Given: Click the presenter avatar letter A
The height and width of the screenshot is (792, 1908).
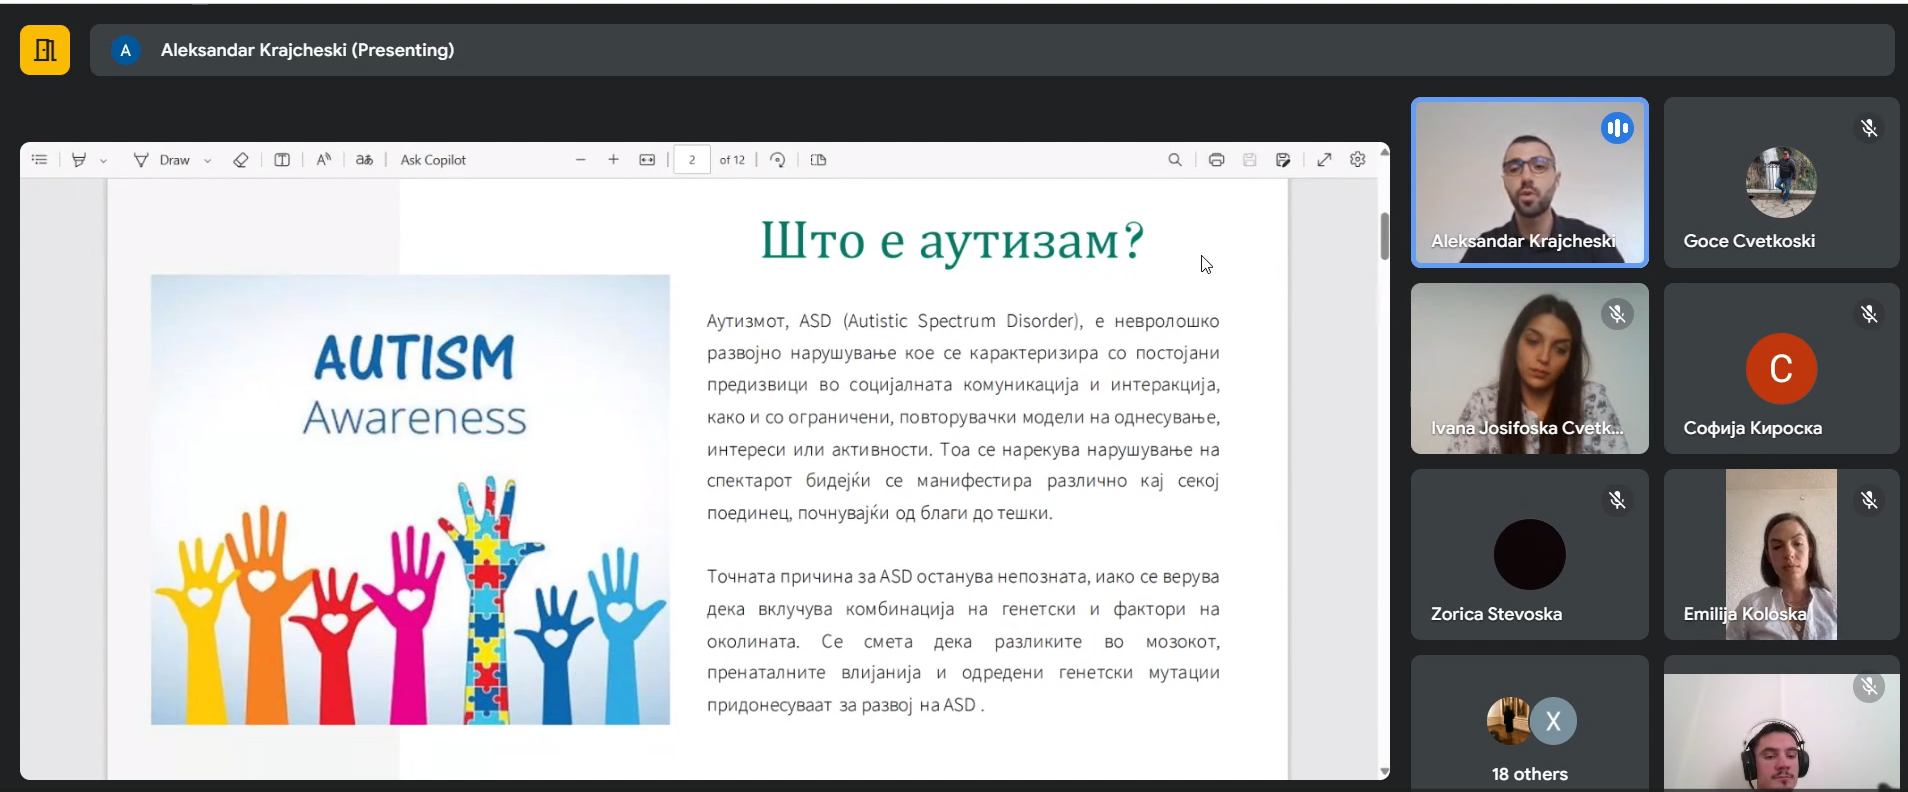Looking at the screenshot, I should 125,50.
